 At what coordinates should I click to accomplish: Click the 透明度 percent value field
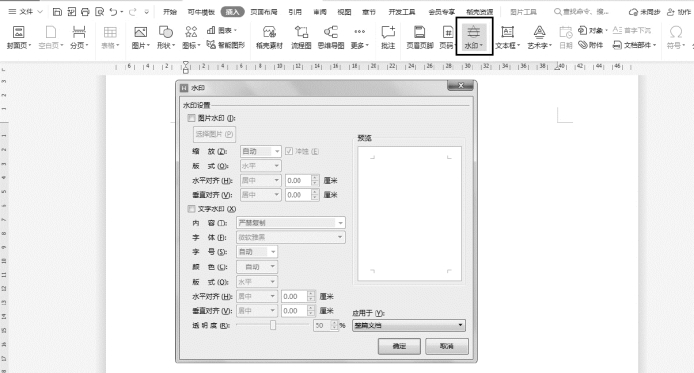[x=322, y=325]
